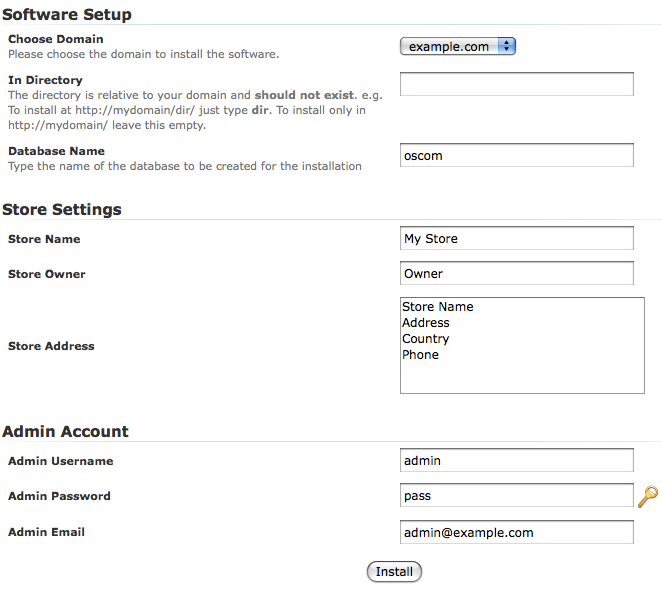Viewport: 662px width, 598px height.
Task: Focus the empty In Directory input field
Action: coord(517,84)
